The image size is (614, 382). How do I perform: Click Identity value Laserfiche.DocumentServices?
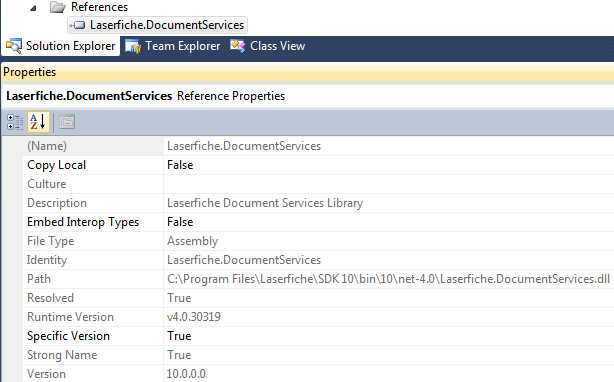[244, 260]
